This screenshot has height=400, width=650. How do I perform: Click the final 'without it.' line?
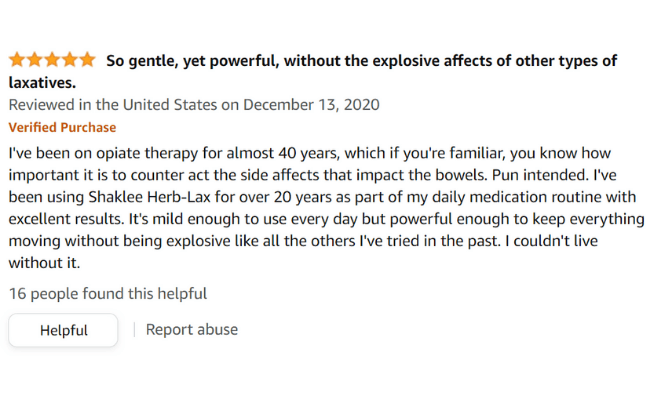(44, 263)
